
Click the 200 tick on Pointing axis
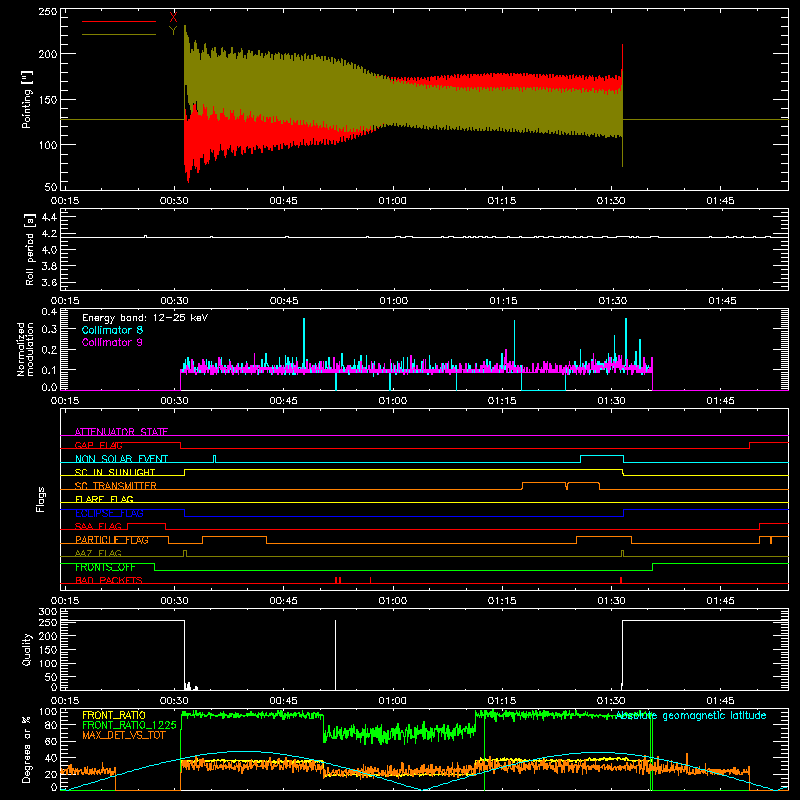(48, 54)
